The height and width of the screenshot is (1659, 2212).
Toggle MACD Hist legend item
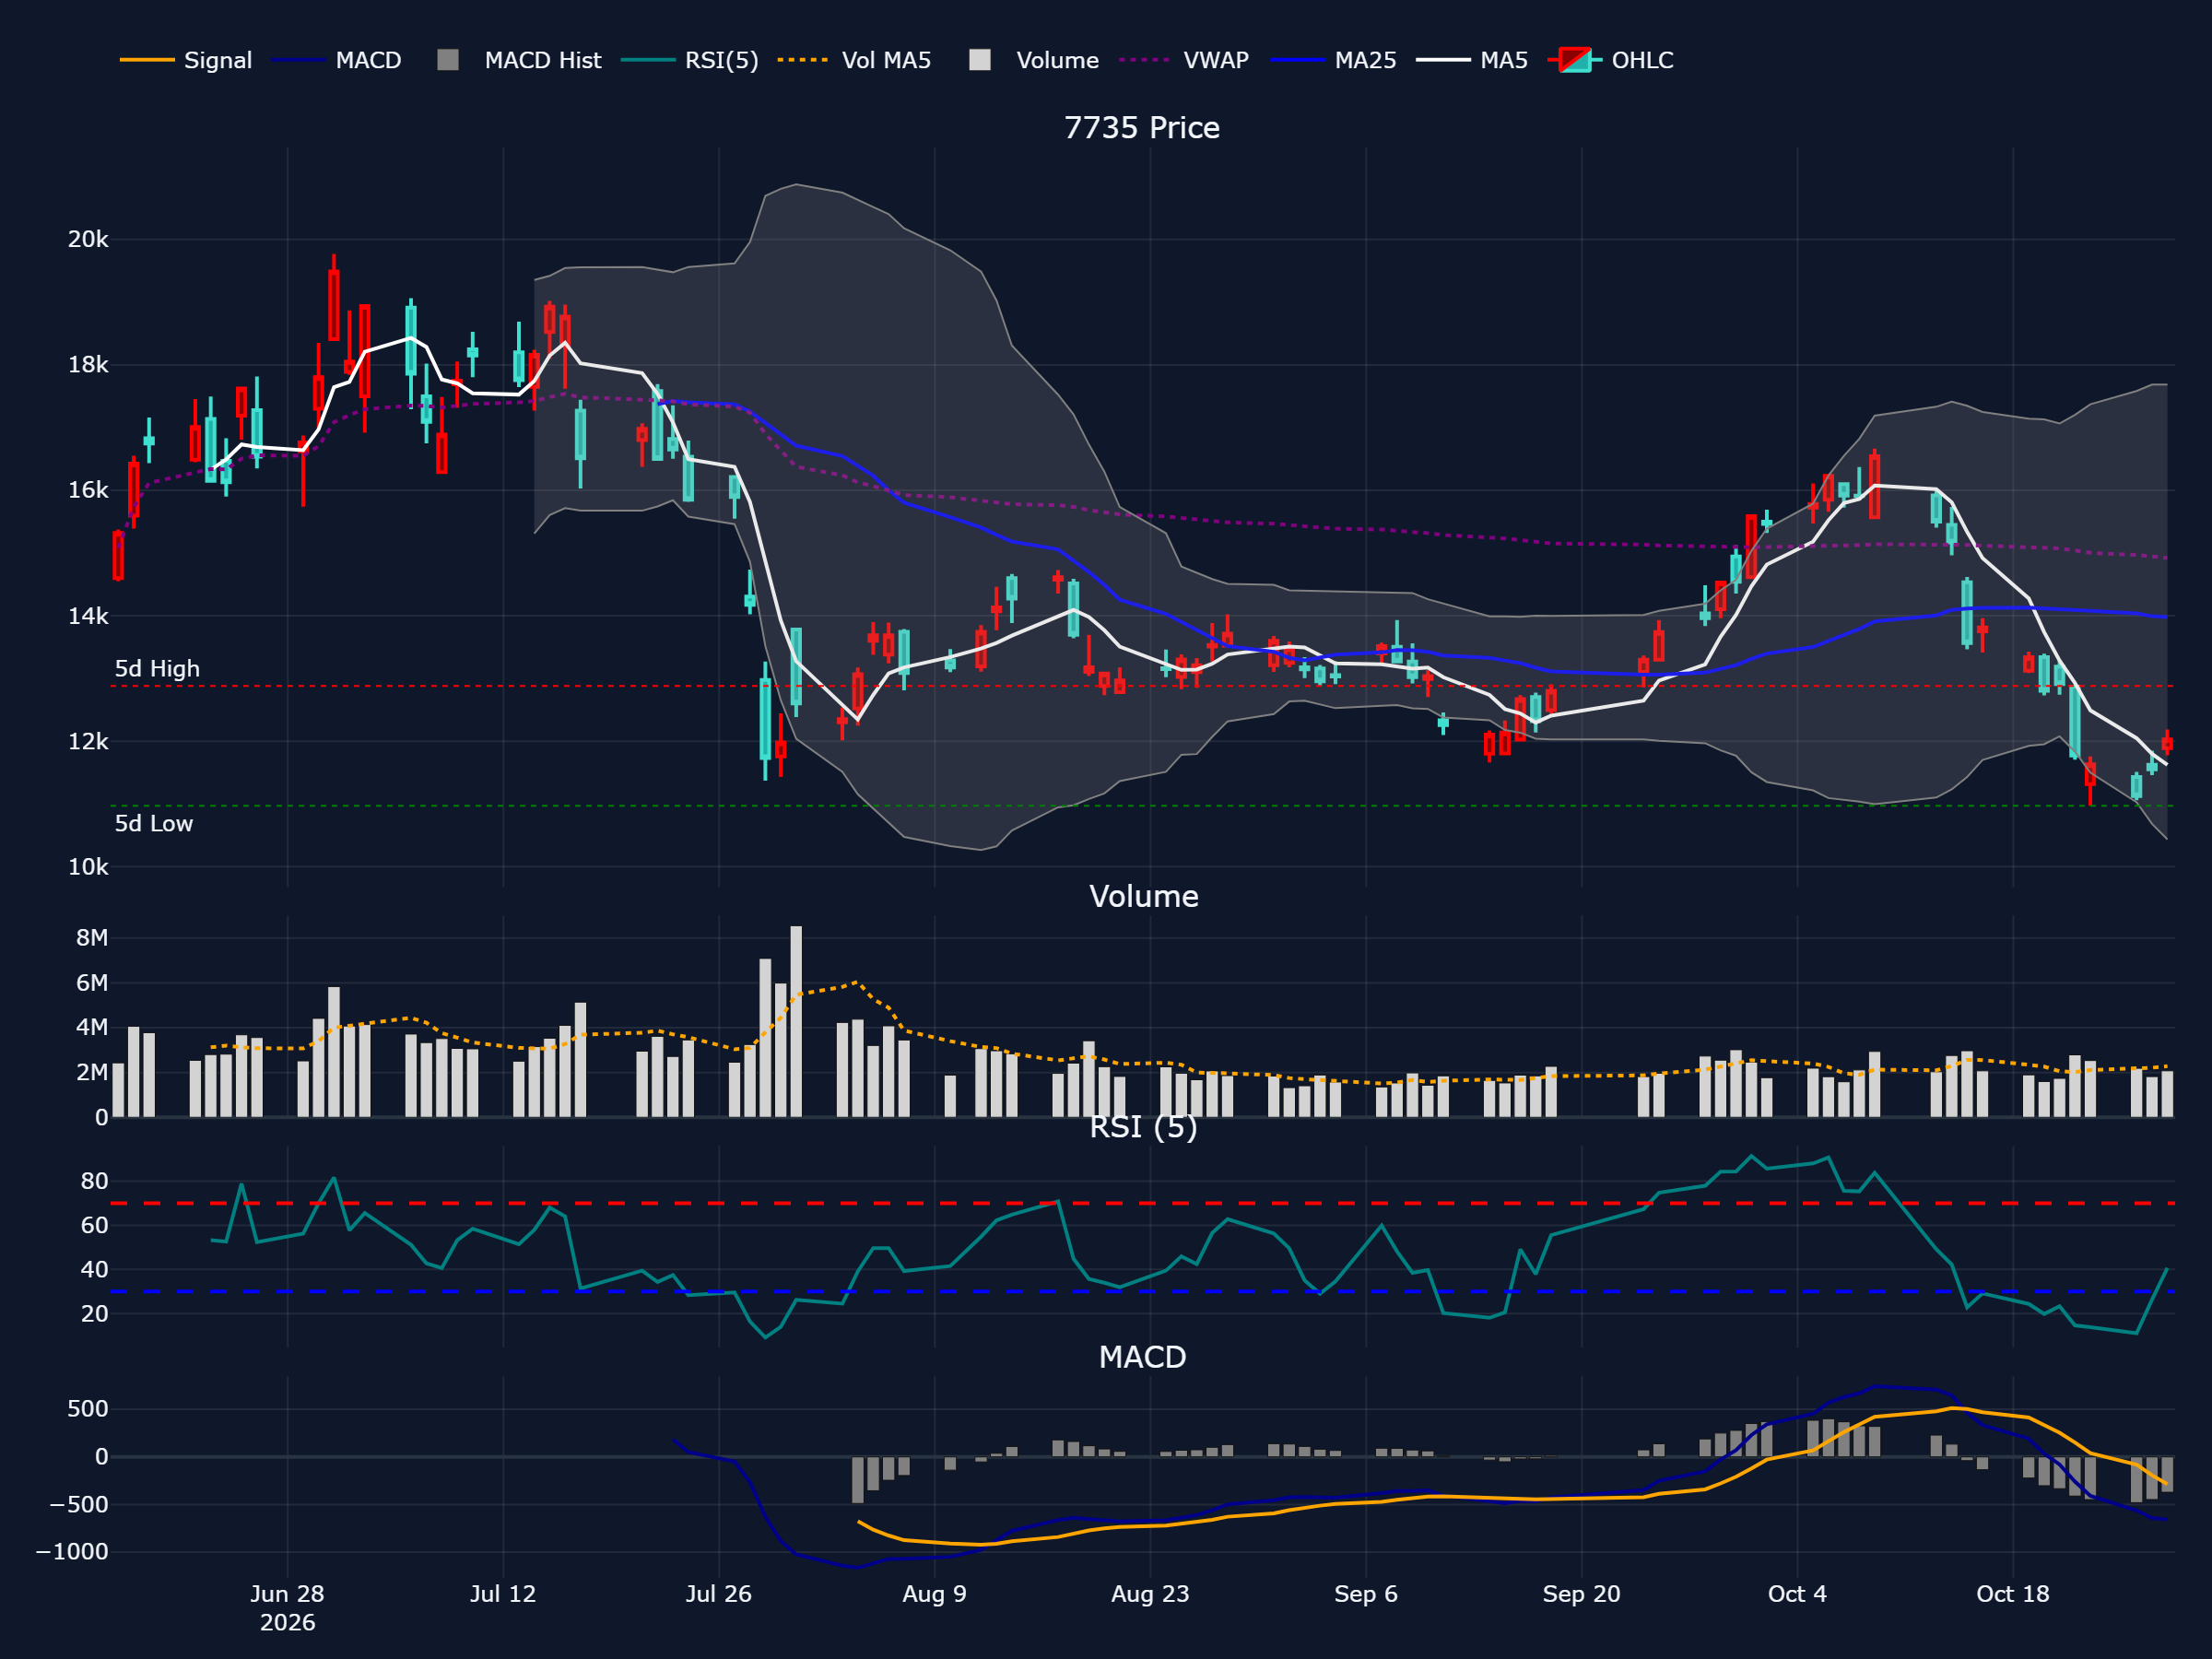click(519, 60)
